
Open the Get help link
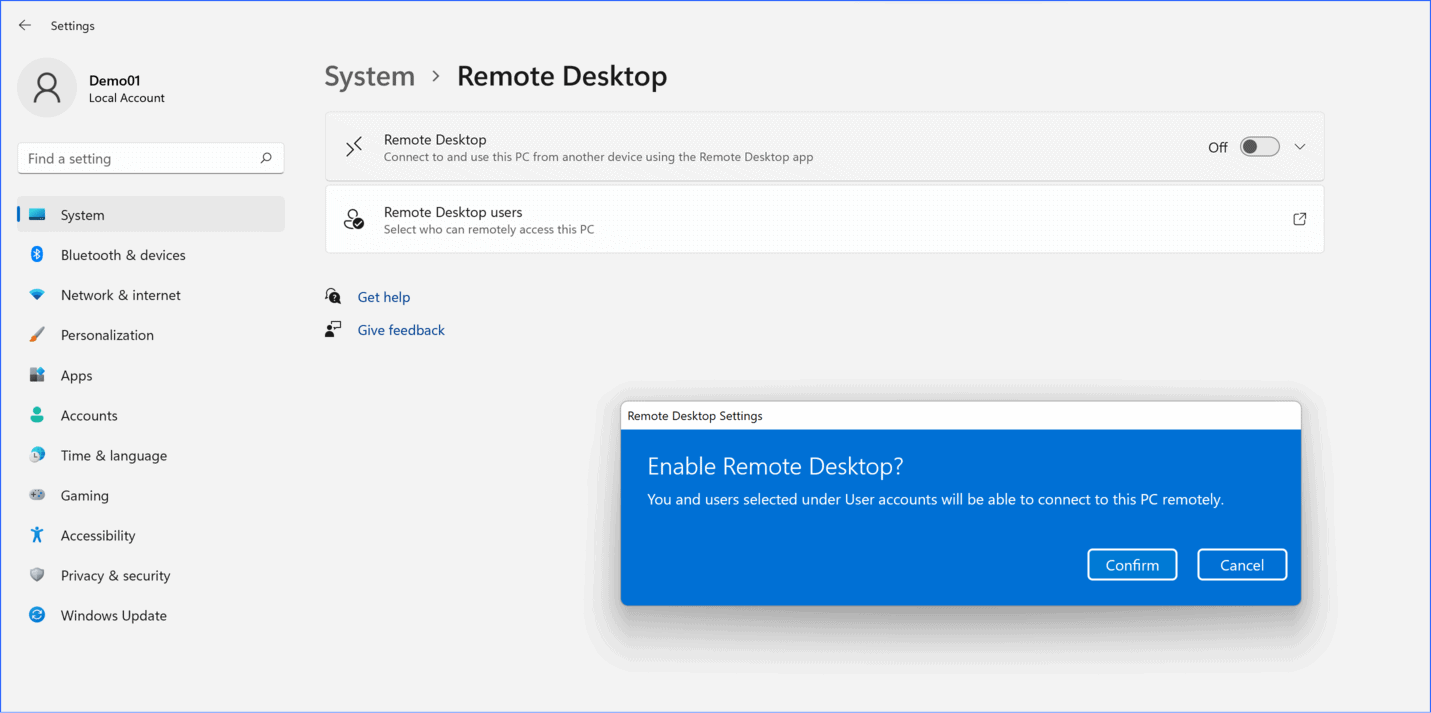[x=384, y=297]
